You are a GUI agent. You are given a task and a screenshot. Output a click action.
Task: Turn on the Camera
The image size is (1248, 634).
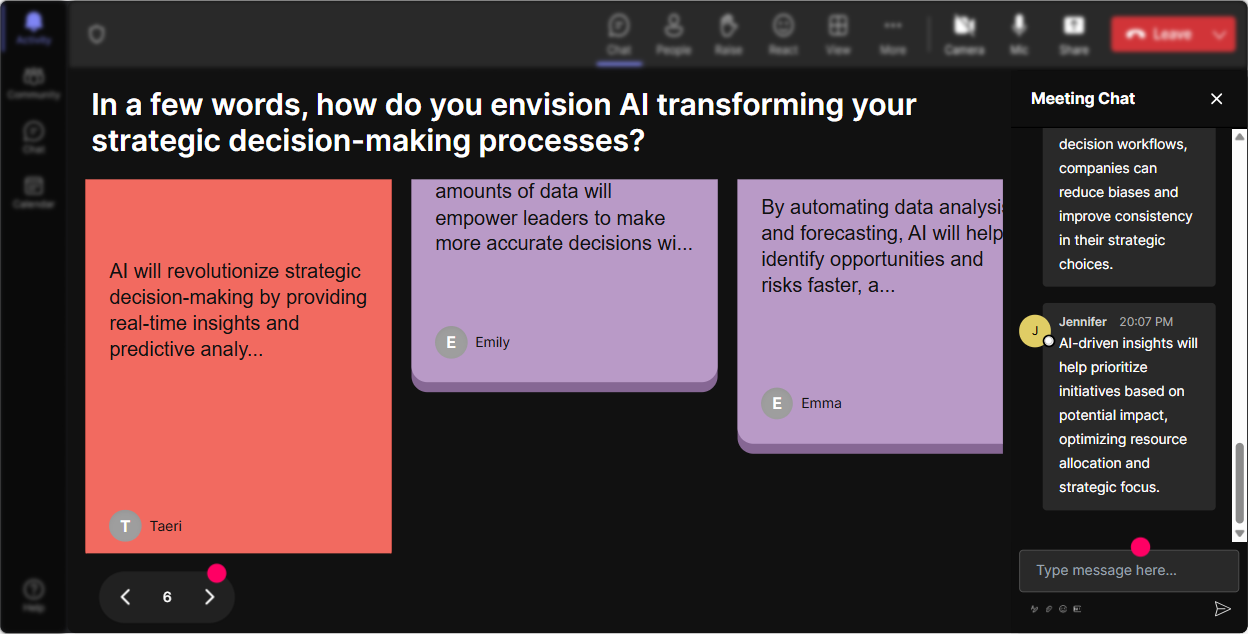tap(964, 34)
